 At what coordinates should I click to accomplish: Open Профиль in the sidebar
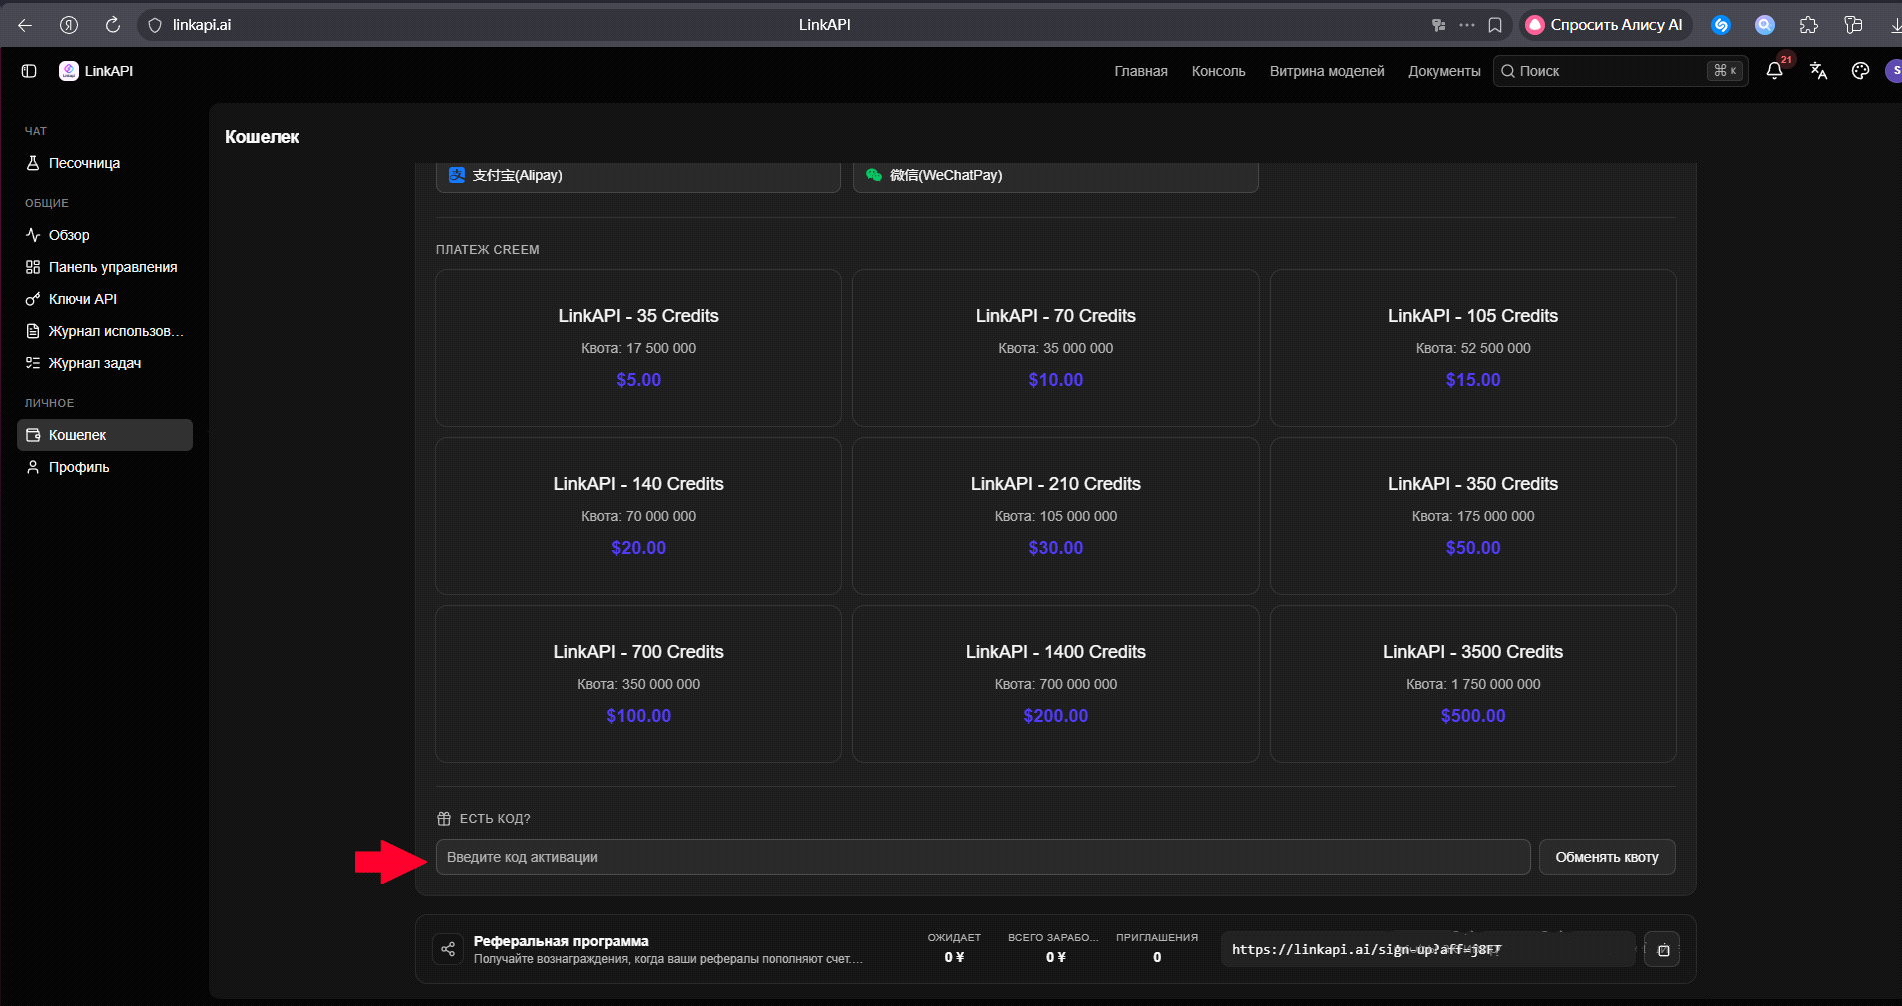105,467
